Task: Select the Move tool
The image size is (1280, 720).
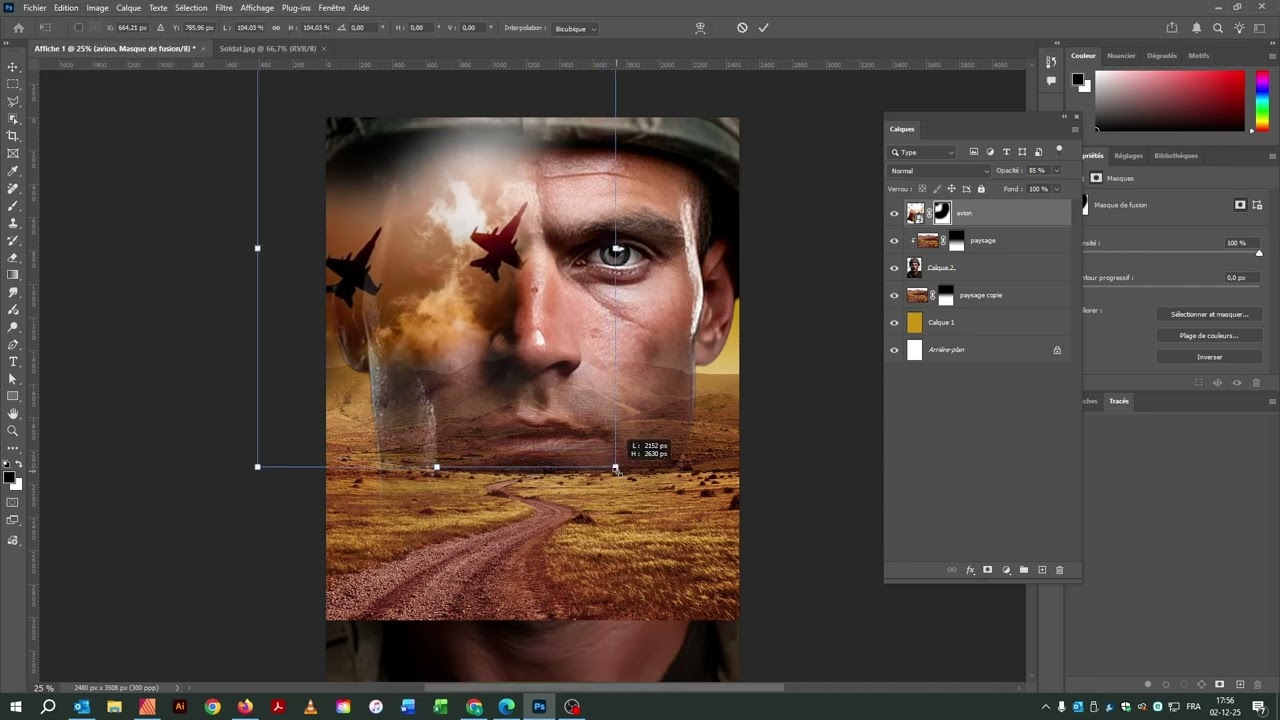Action: coord(13,67)
